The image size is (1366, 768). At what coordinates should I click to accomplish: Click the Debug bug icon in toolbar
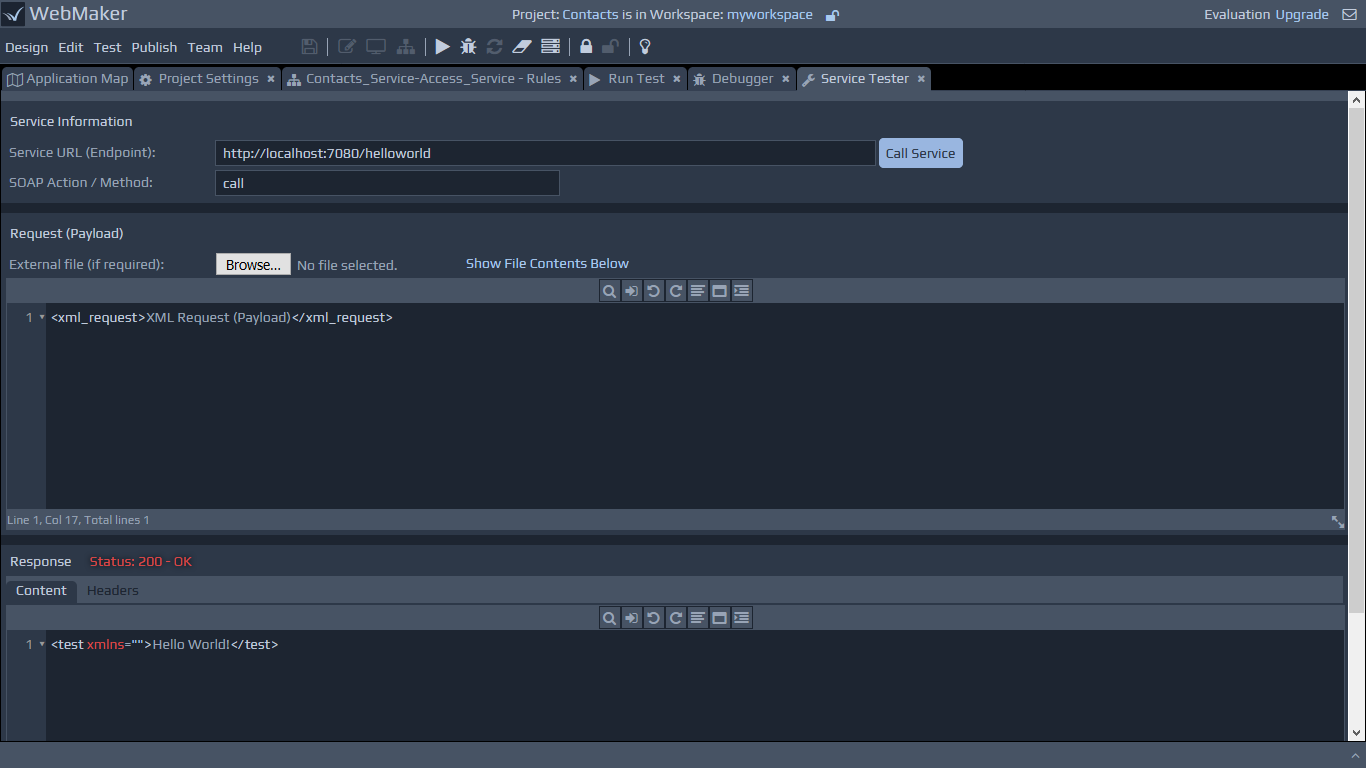tap(468, 47)
